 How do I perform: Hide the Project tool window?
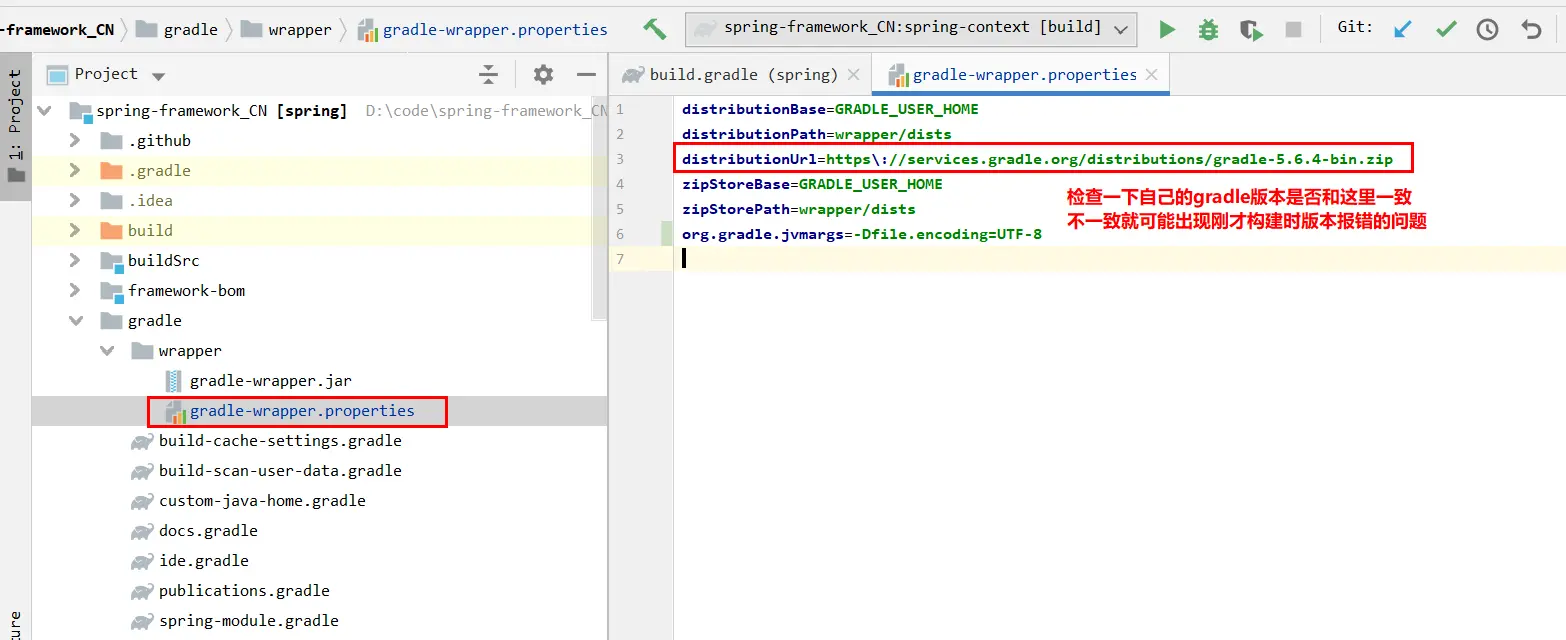tap(587, 74)
